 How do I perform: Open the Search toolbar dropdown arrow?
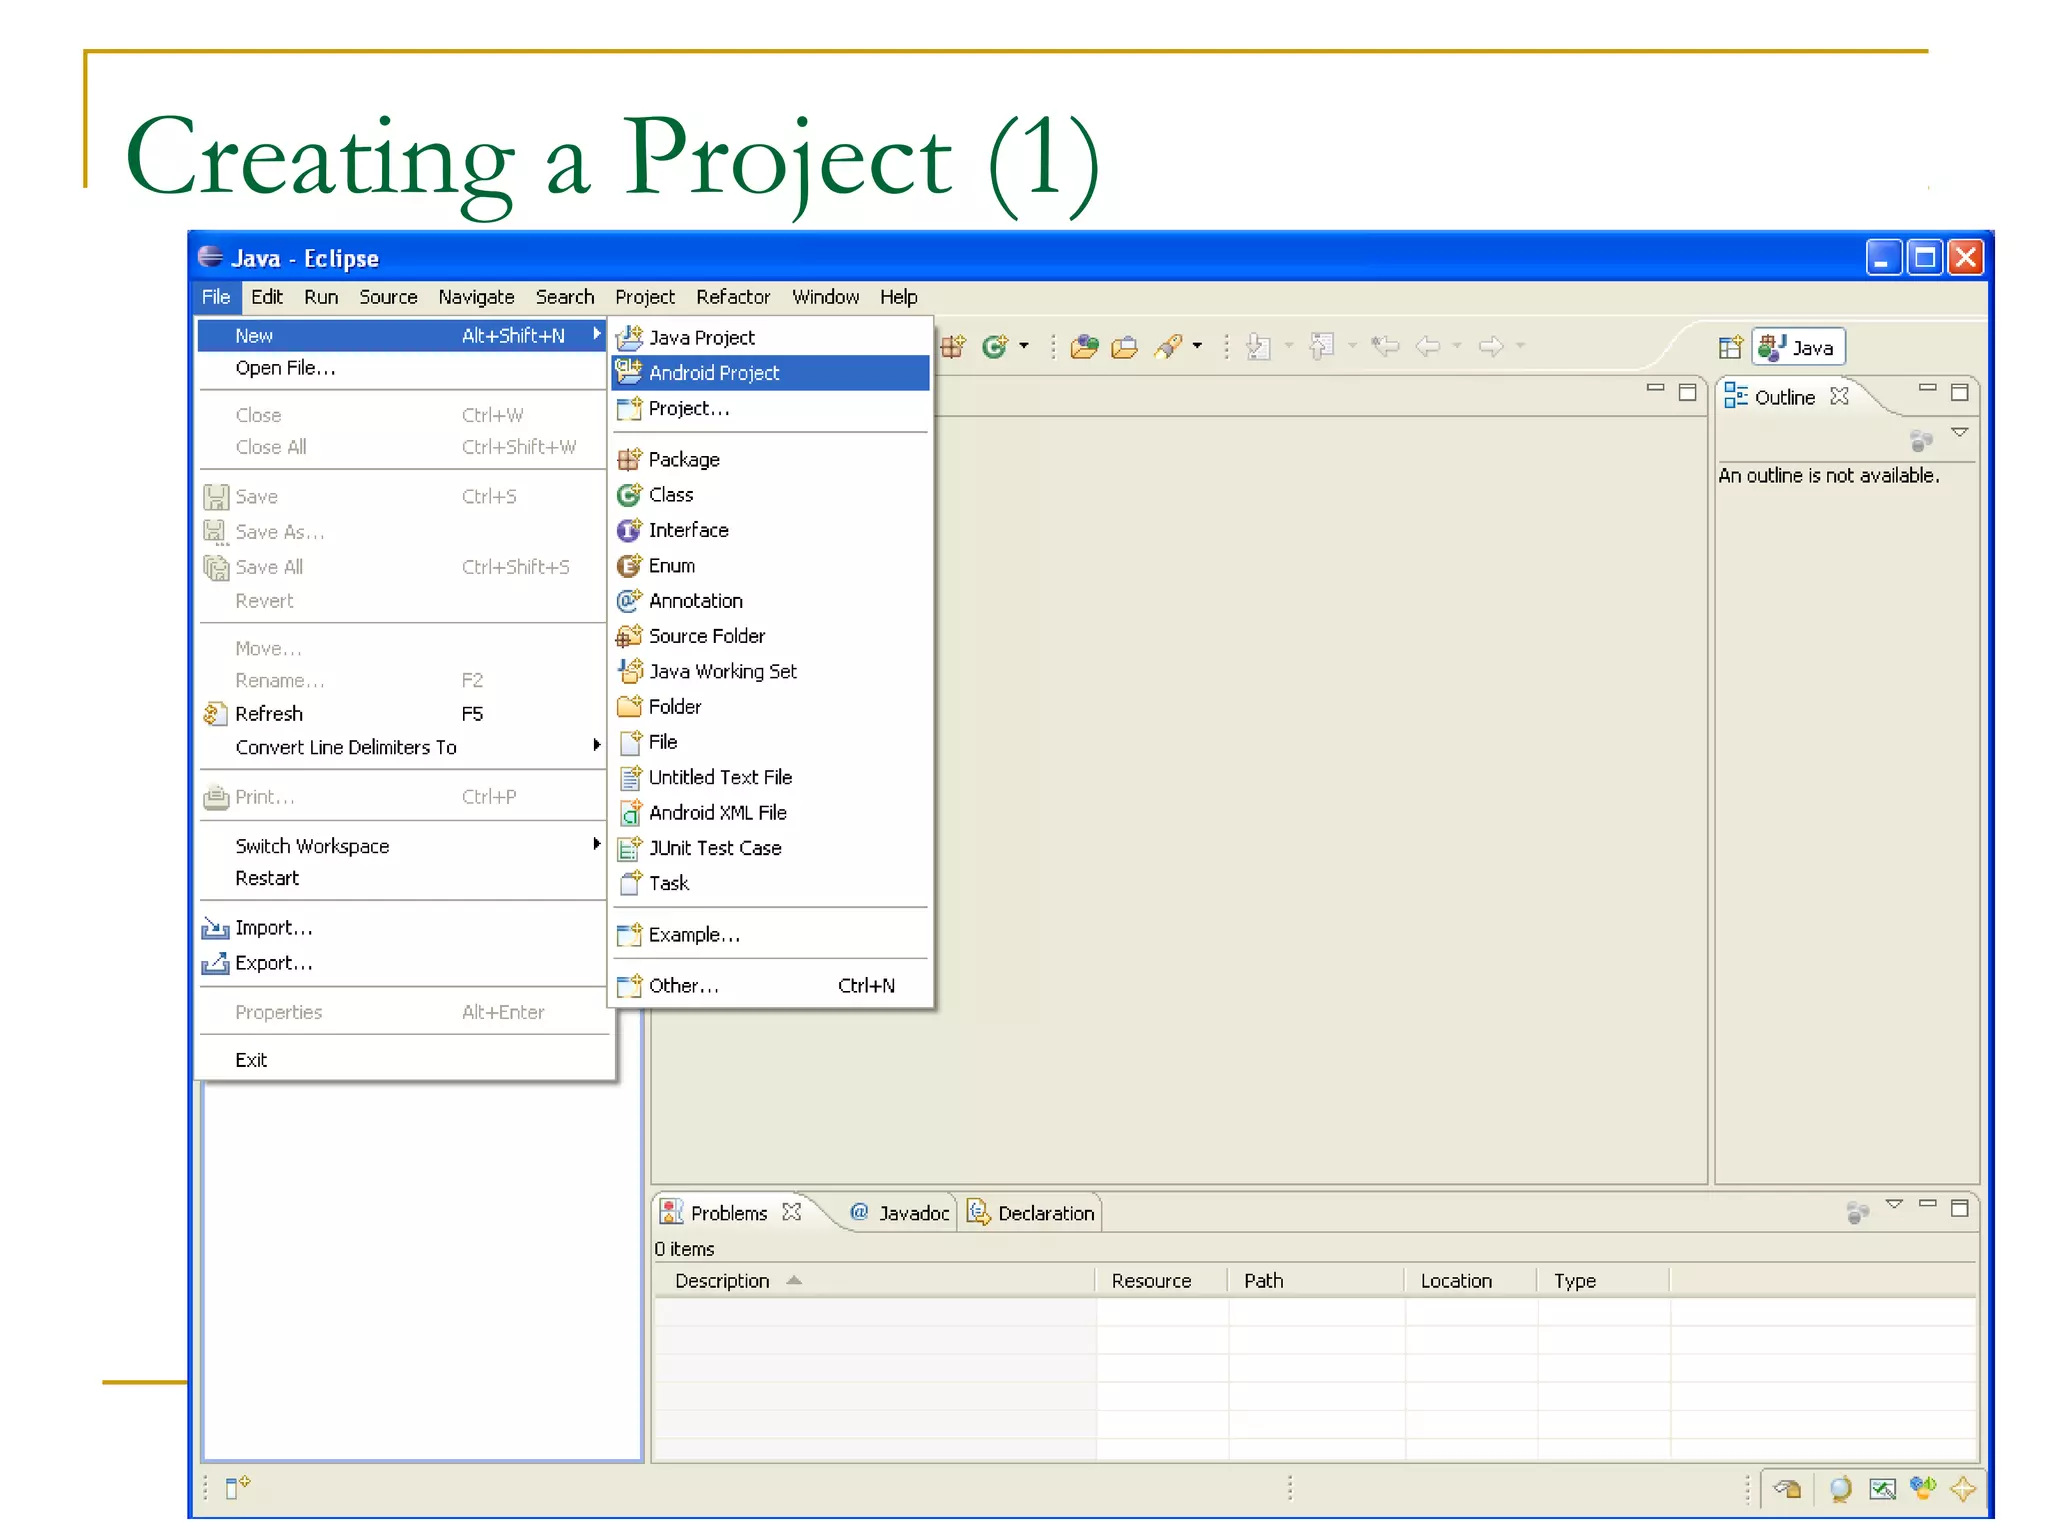click(1197, 347)
